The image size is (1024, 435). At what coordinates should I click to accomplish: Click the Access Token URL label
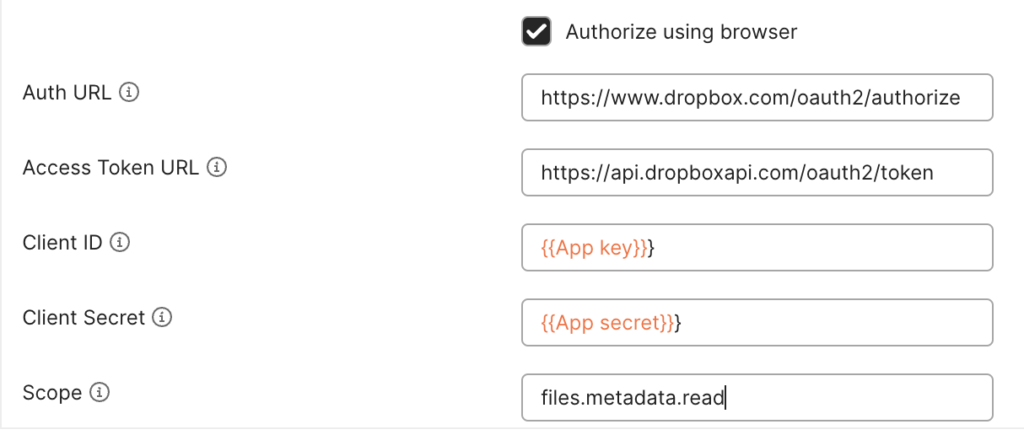111,169
